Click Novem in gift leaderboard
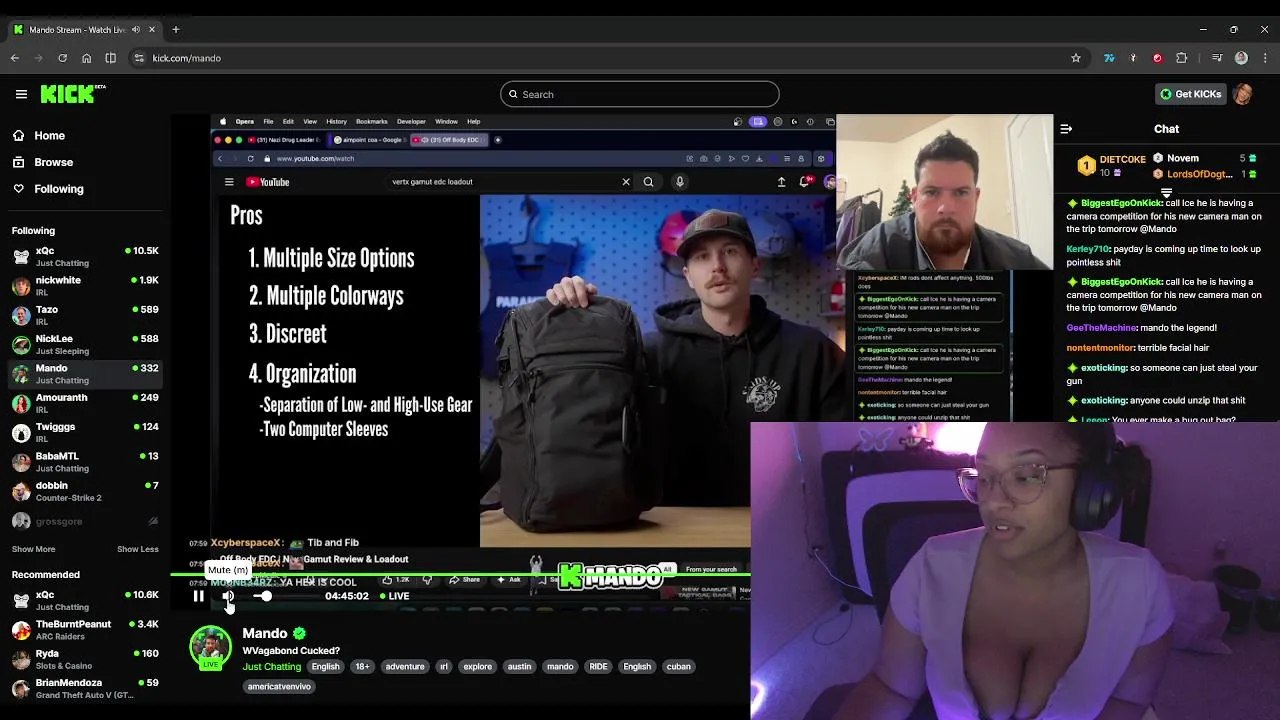The height and width of the screenshot is (720, 1280). click(1204, 158)
